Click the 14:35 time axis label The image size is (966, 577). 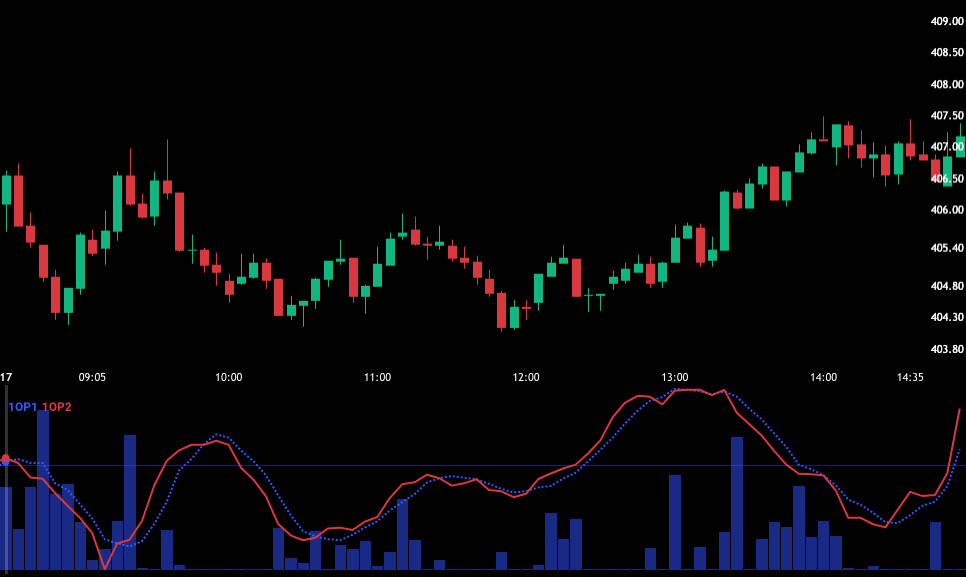click(909, 377)
